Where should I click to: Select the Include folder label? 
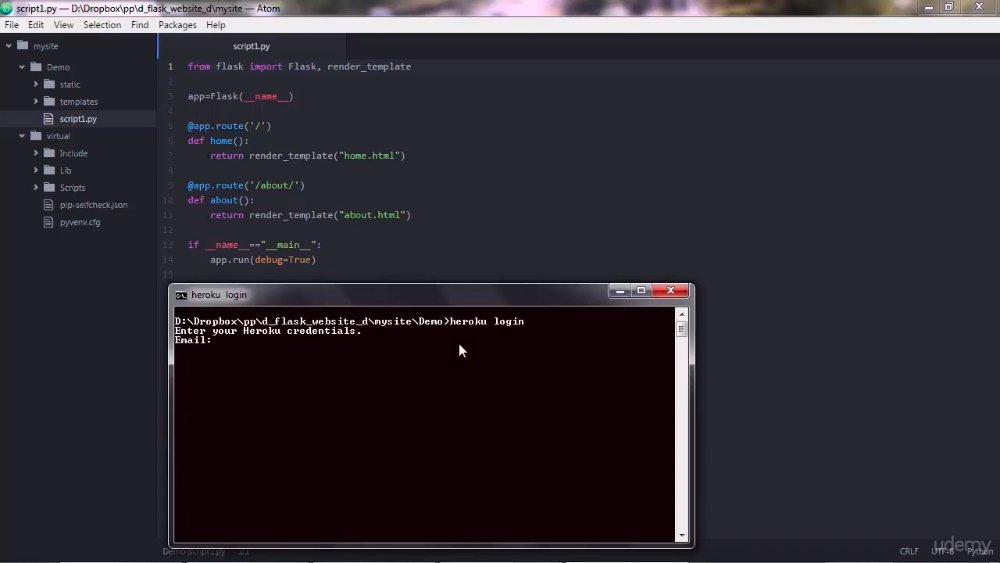(73, 153)
